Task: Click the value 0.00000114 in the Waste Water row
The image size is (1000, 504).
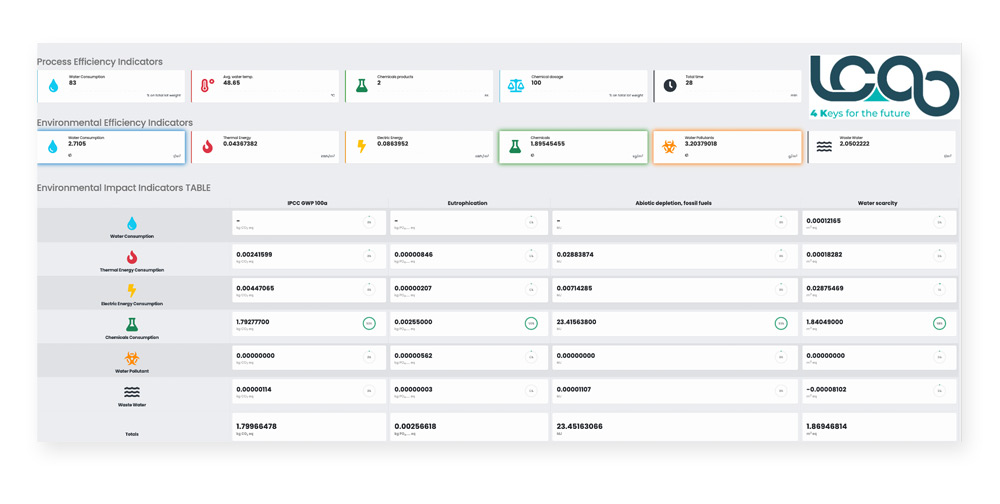Action: 254,389
